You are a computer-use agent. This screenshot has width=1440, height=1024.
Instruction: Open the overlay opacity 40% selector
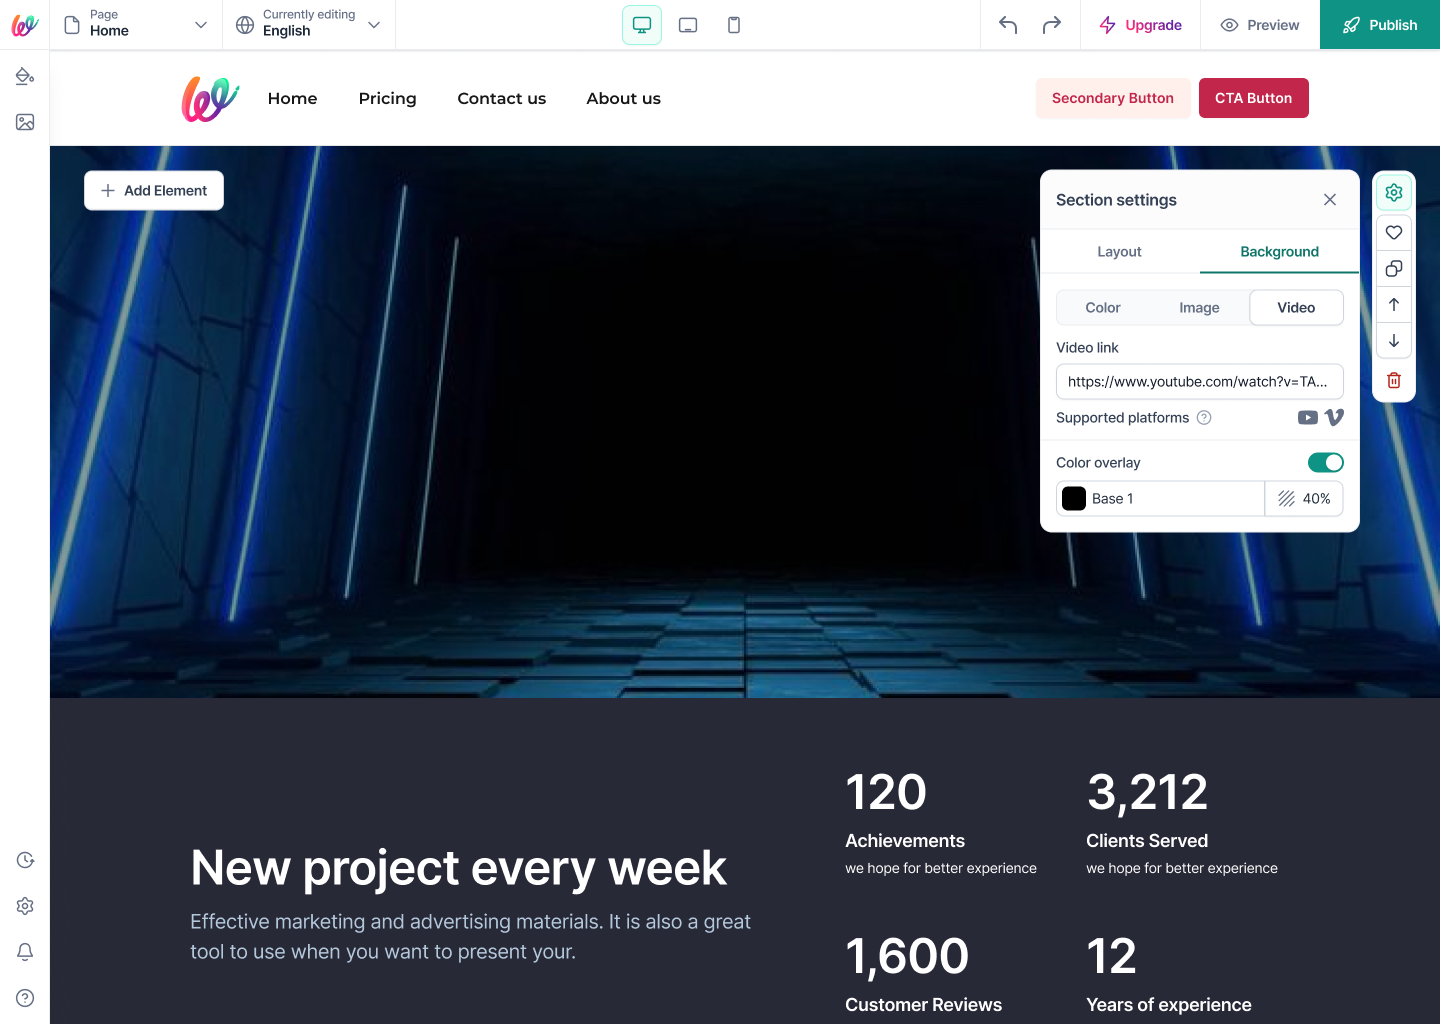[x=1304, y=499]
